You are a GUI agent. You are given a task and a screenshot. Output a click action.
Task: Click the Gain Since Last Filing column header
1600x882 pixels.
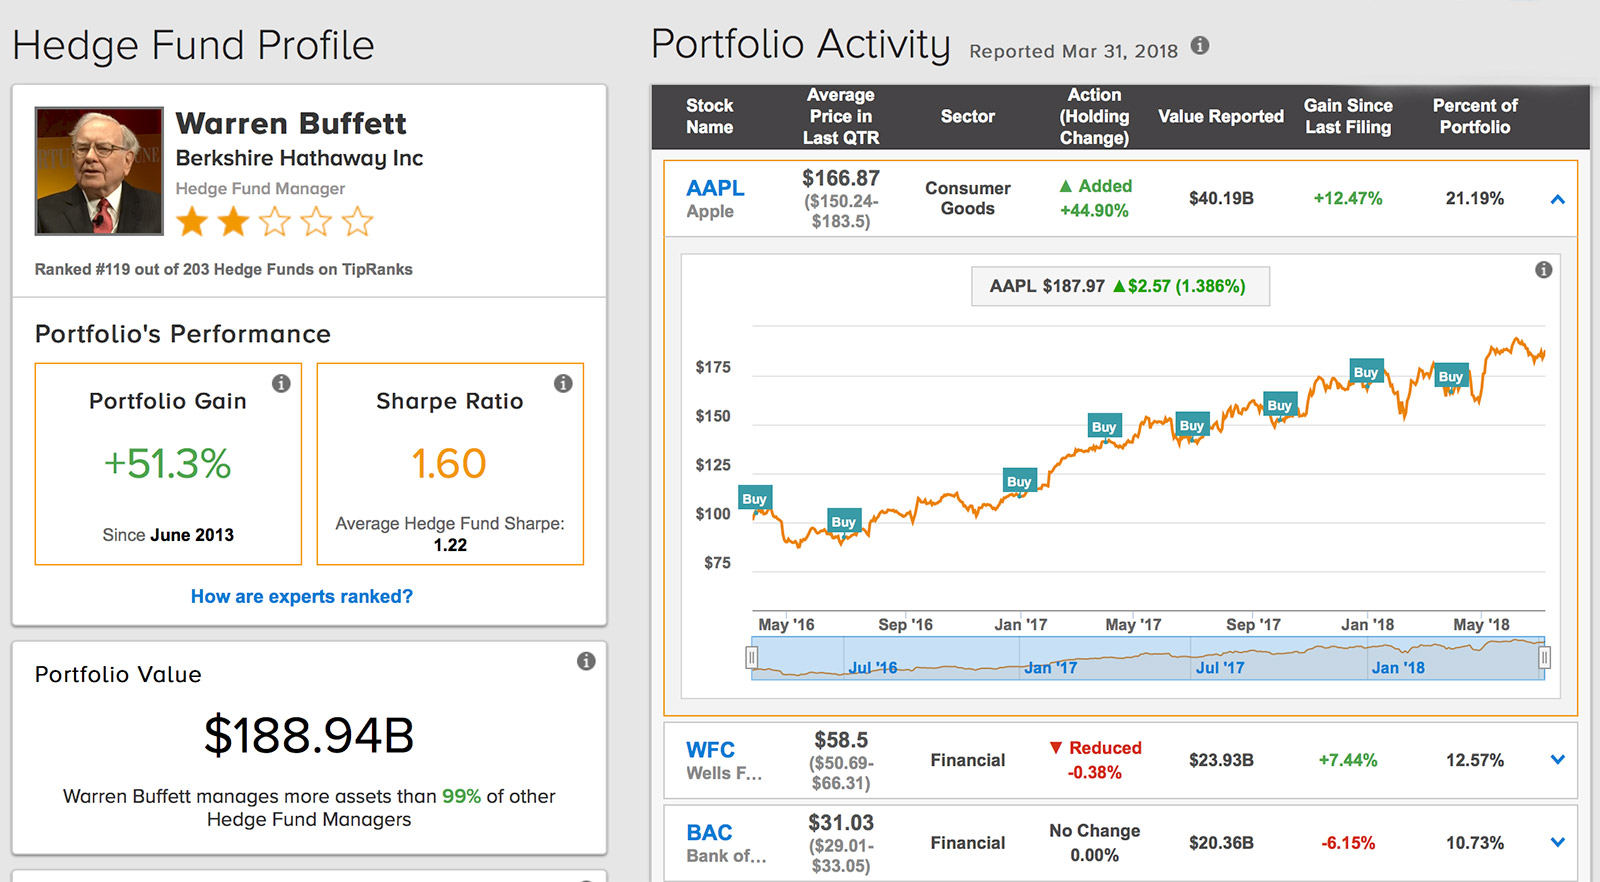tap(1347, 116)
